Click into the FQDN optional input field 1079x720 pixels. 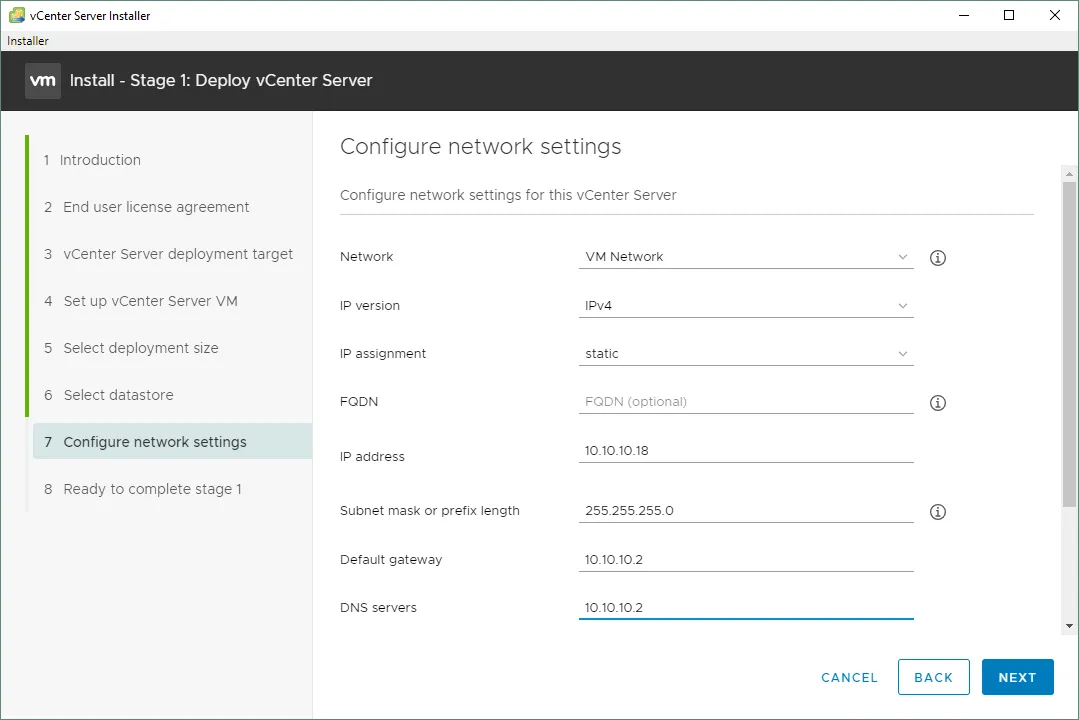click(x=746, y=402)
